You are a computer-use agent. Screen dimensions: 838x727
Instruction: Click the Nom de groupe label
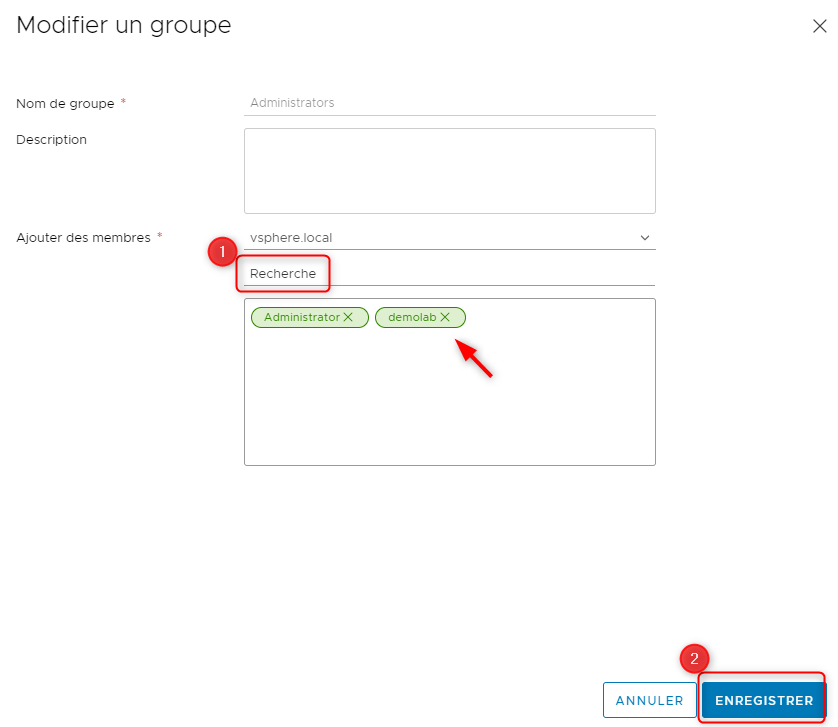coord(65,103)
